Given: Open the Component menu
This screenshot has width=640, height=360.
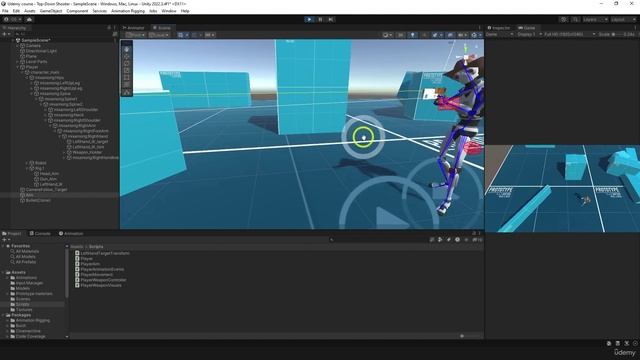Looking at the screenshot, I should coord(77,11).
